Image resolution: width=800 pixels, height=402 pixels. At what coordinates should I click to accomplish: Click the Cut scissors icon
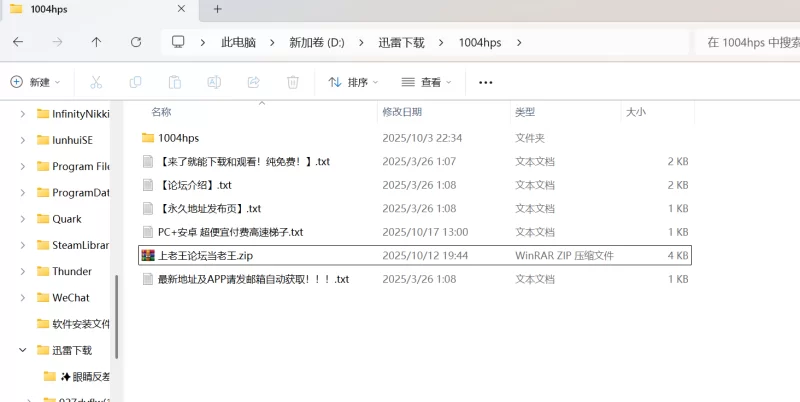96,82
